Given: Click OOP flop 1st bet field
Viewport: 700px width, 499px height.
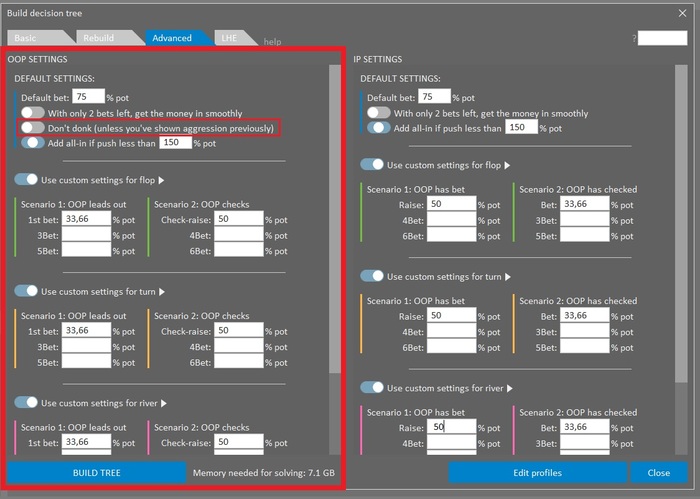Looking at the screenshot, I should [86, 219].
